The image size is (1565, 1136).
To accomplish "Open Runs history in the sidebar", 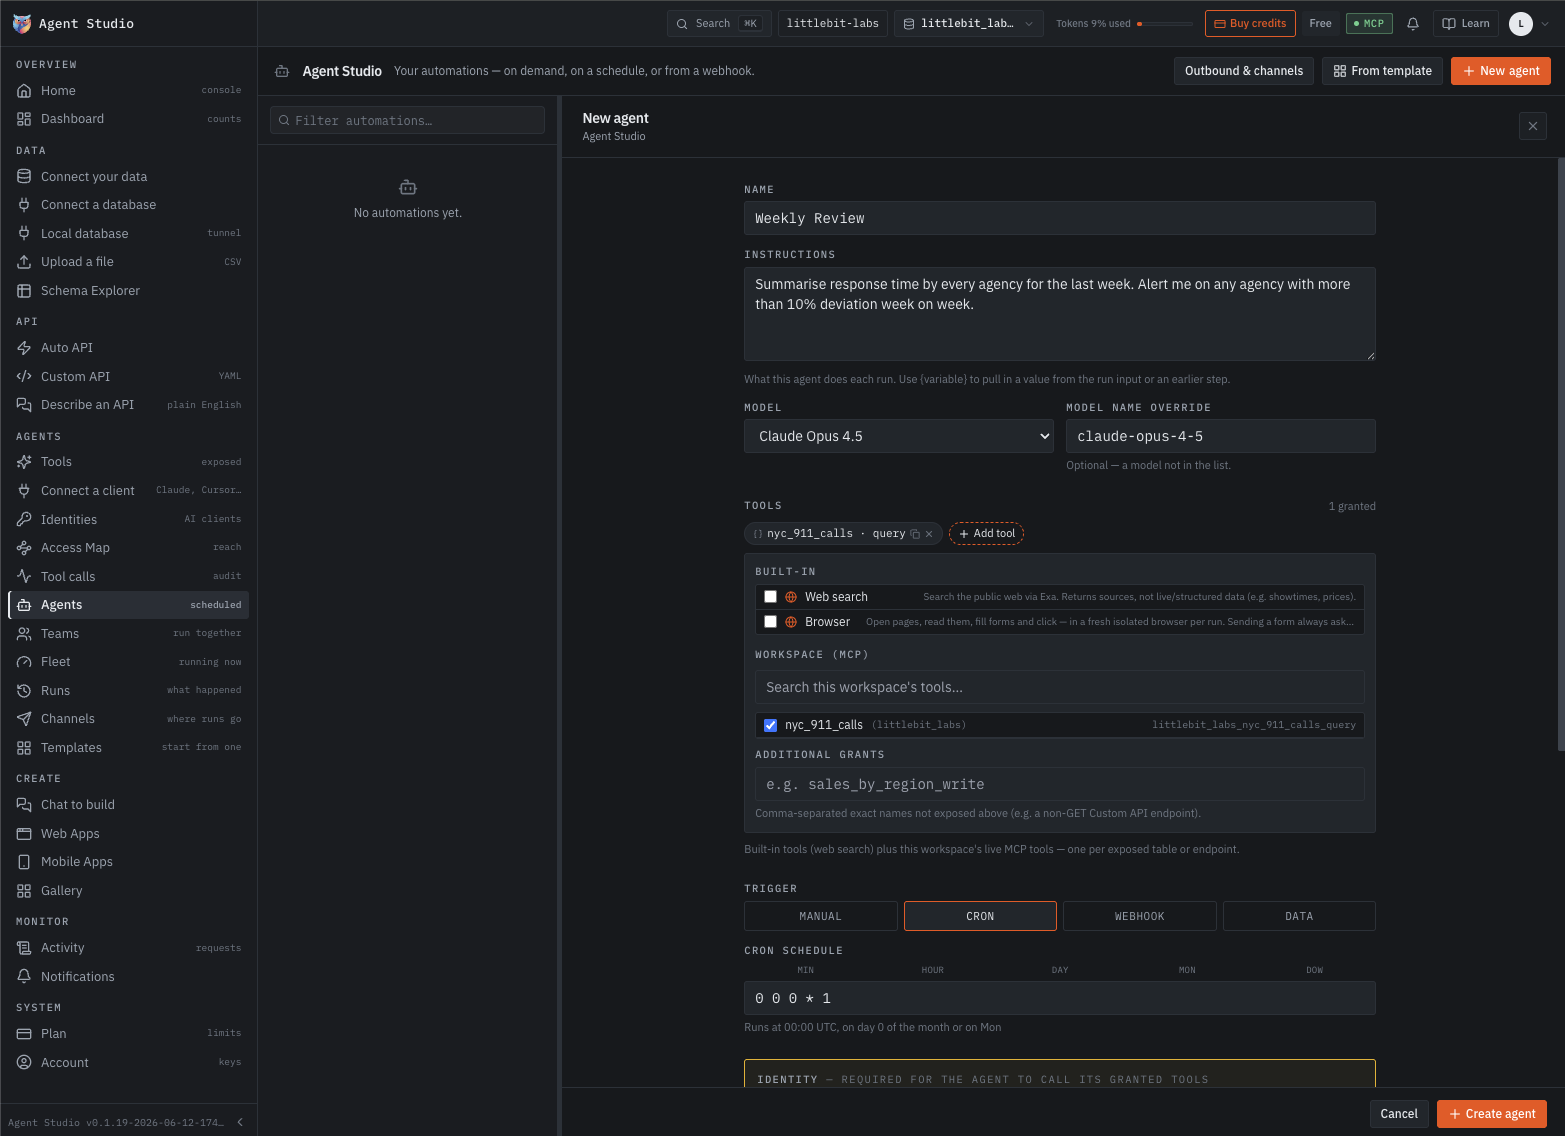I will tap(128, 691).
